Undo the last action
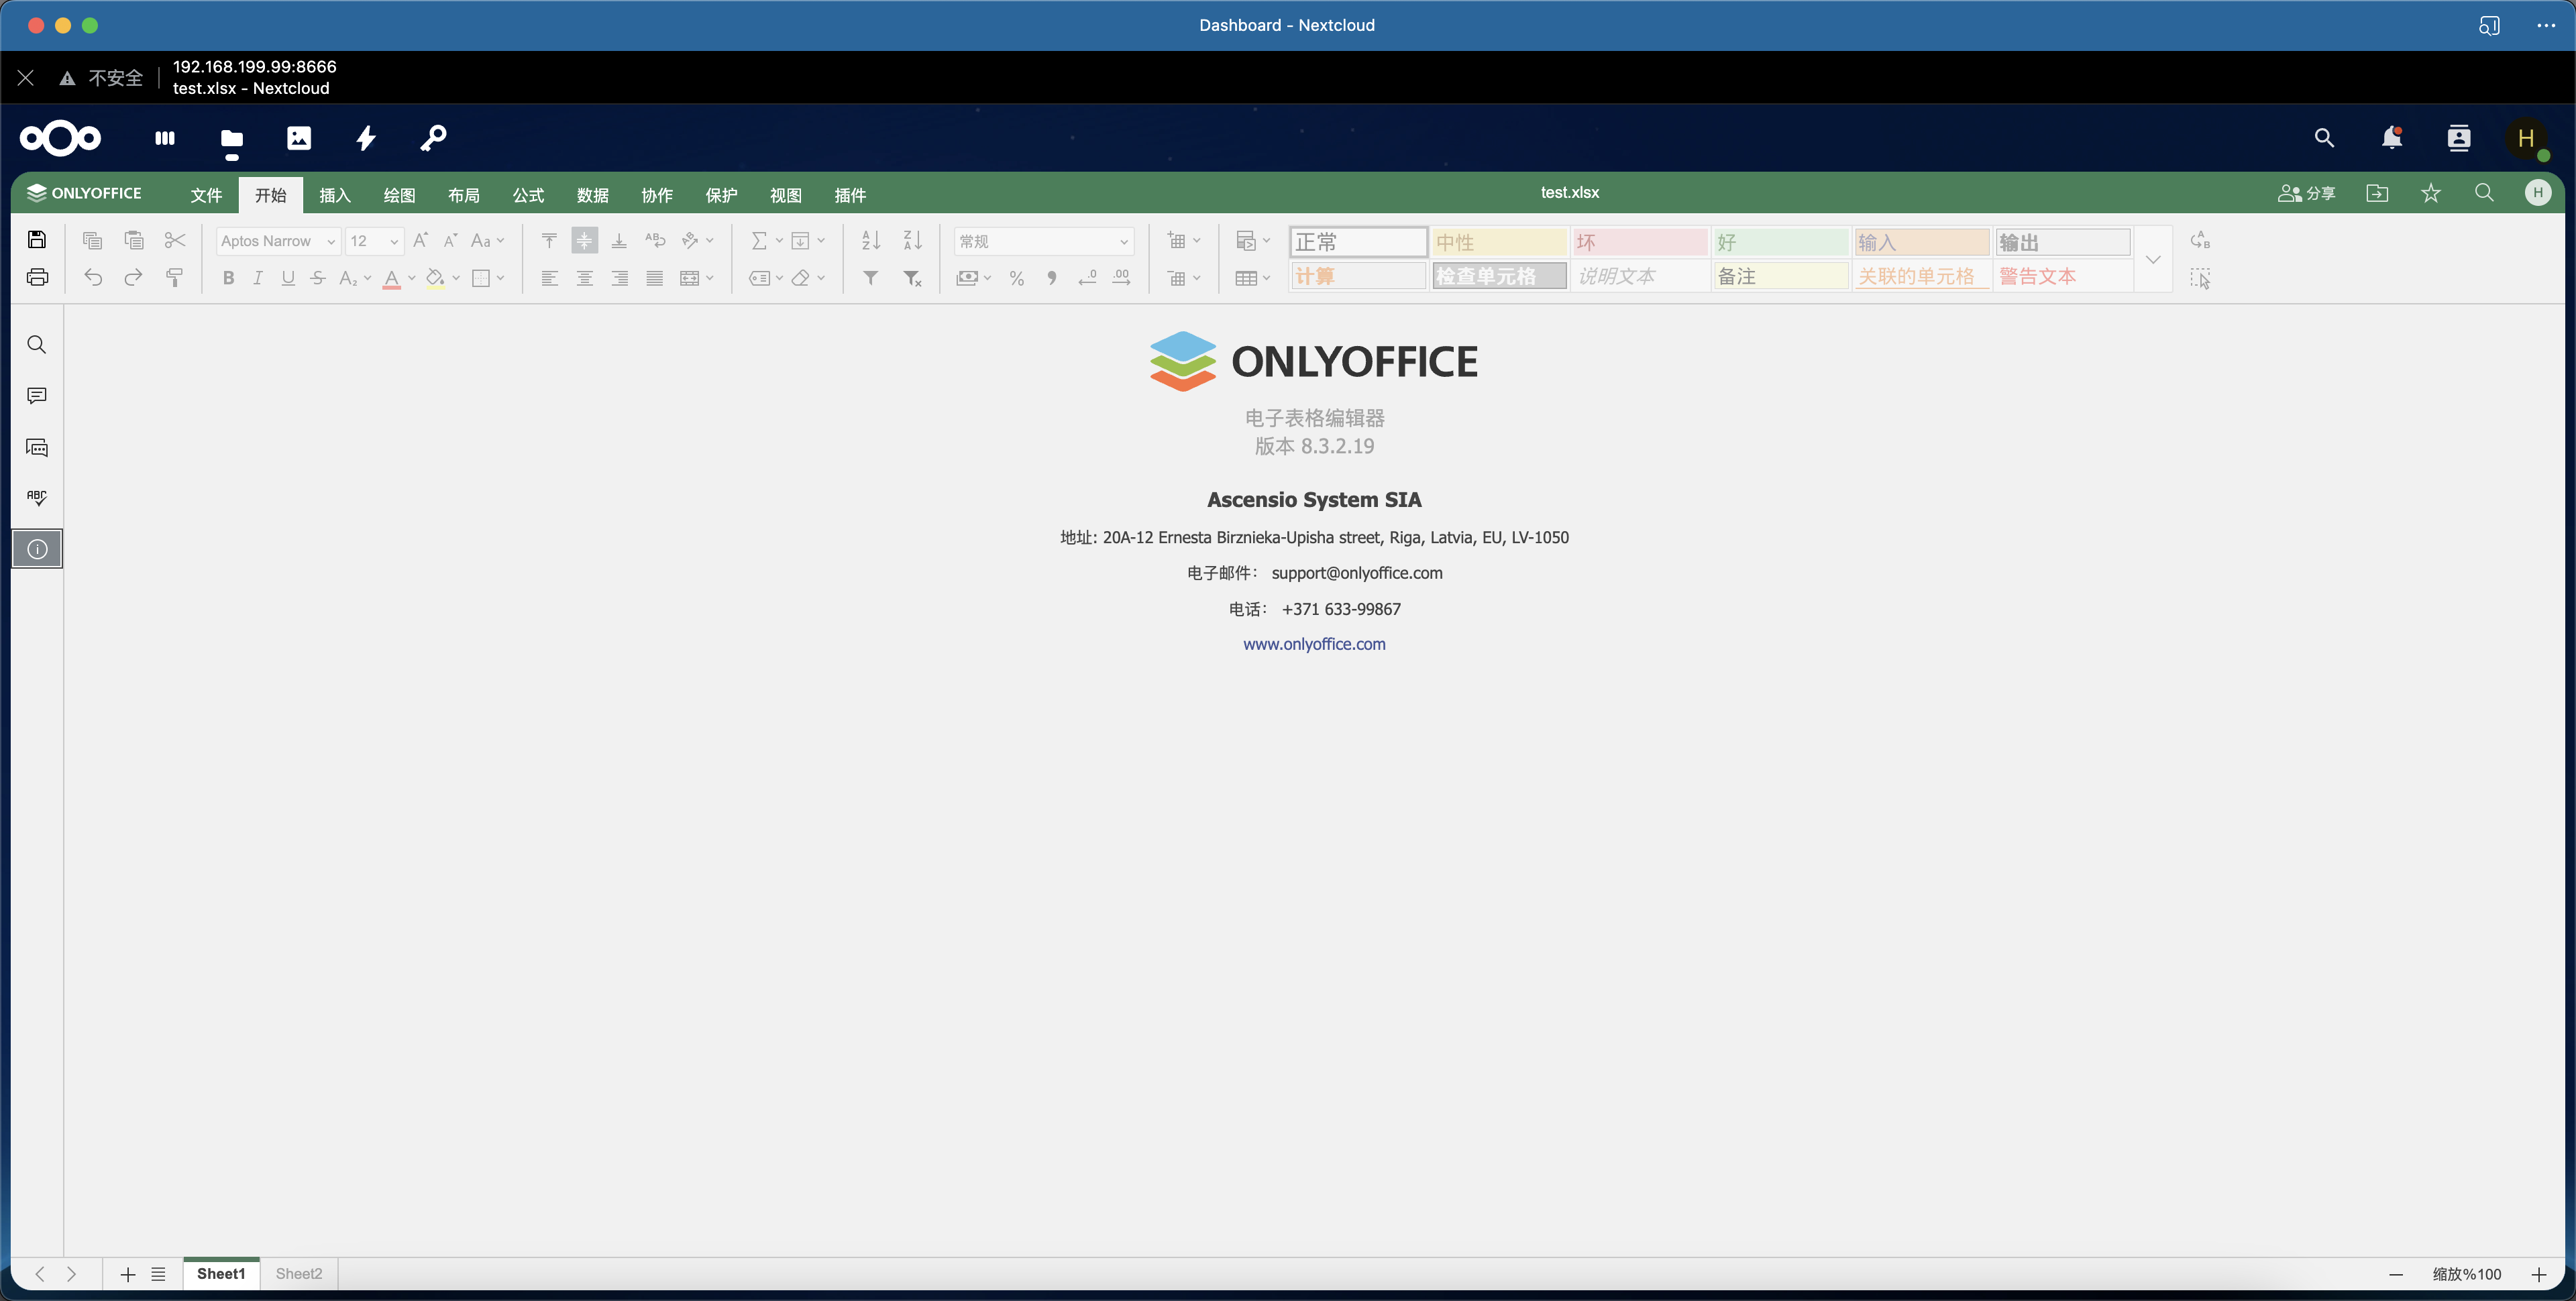The width and height of the screenshot is (2576, 1301). [92, 277]
